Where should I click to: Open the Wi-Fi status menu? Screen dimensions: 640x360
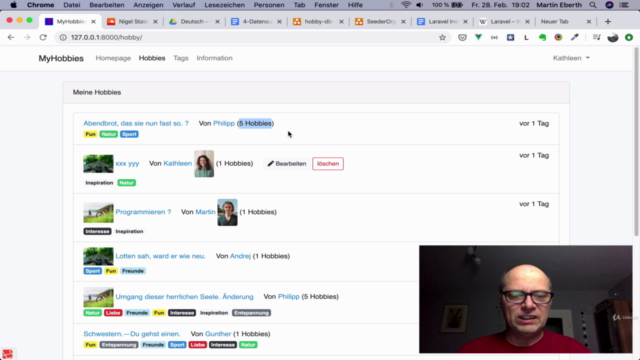(406, 5)
